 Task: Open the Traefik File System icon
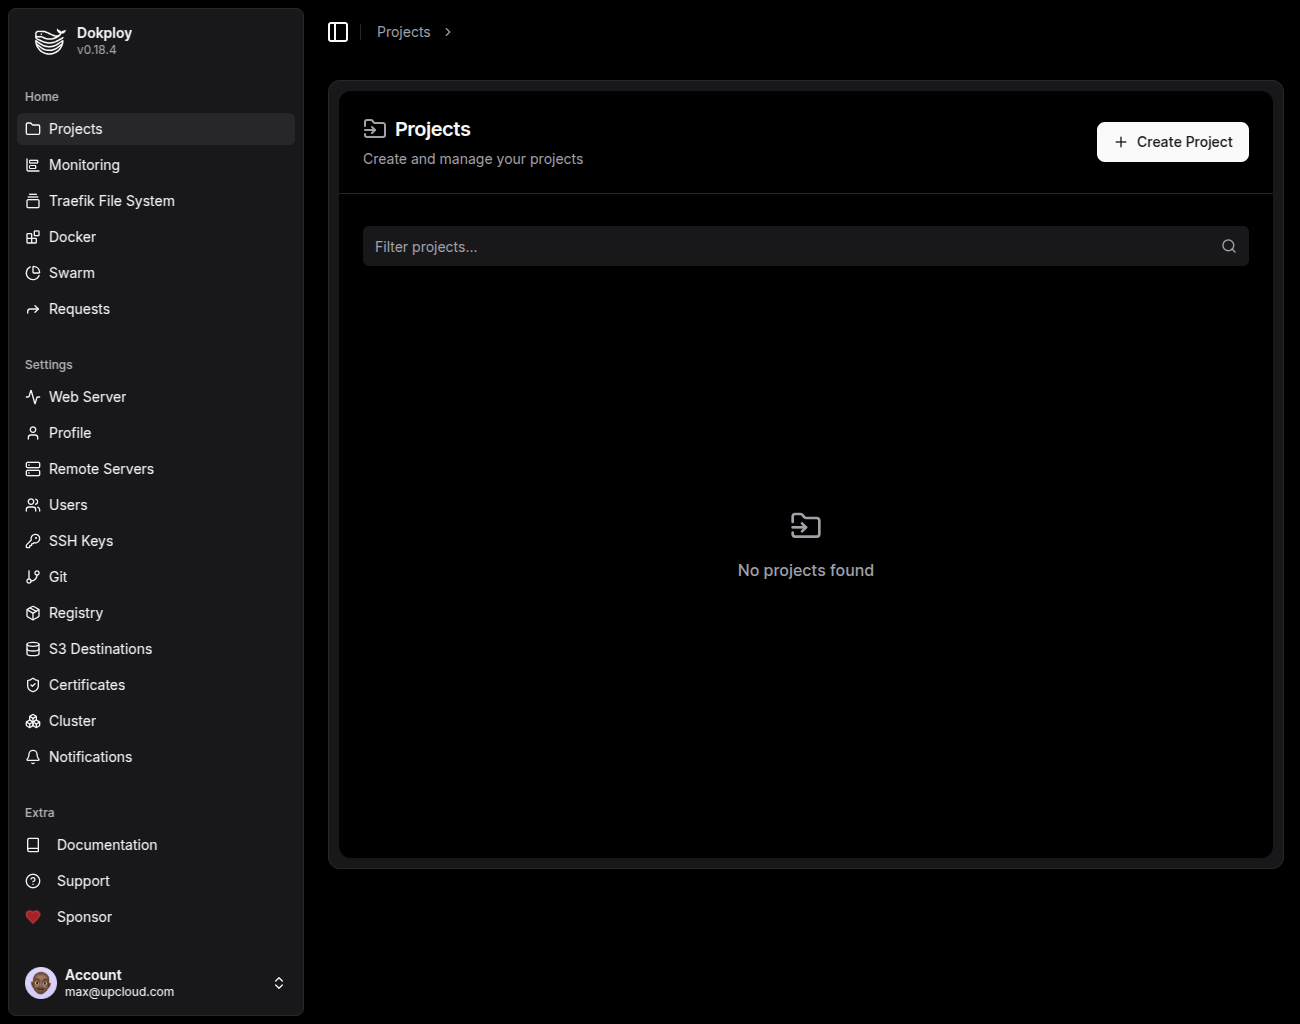pos(33,201)
